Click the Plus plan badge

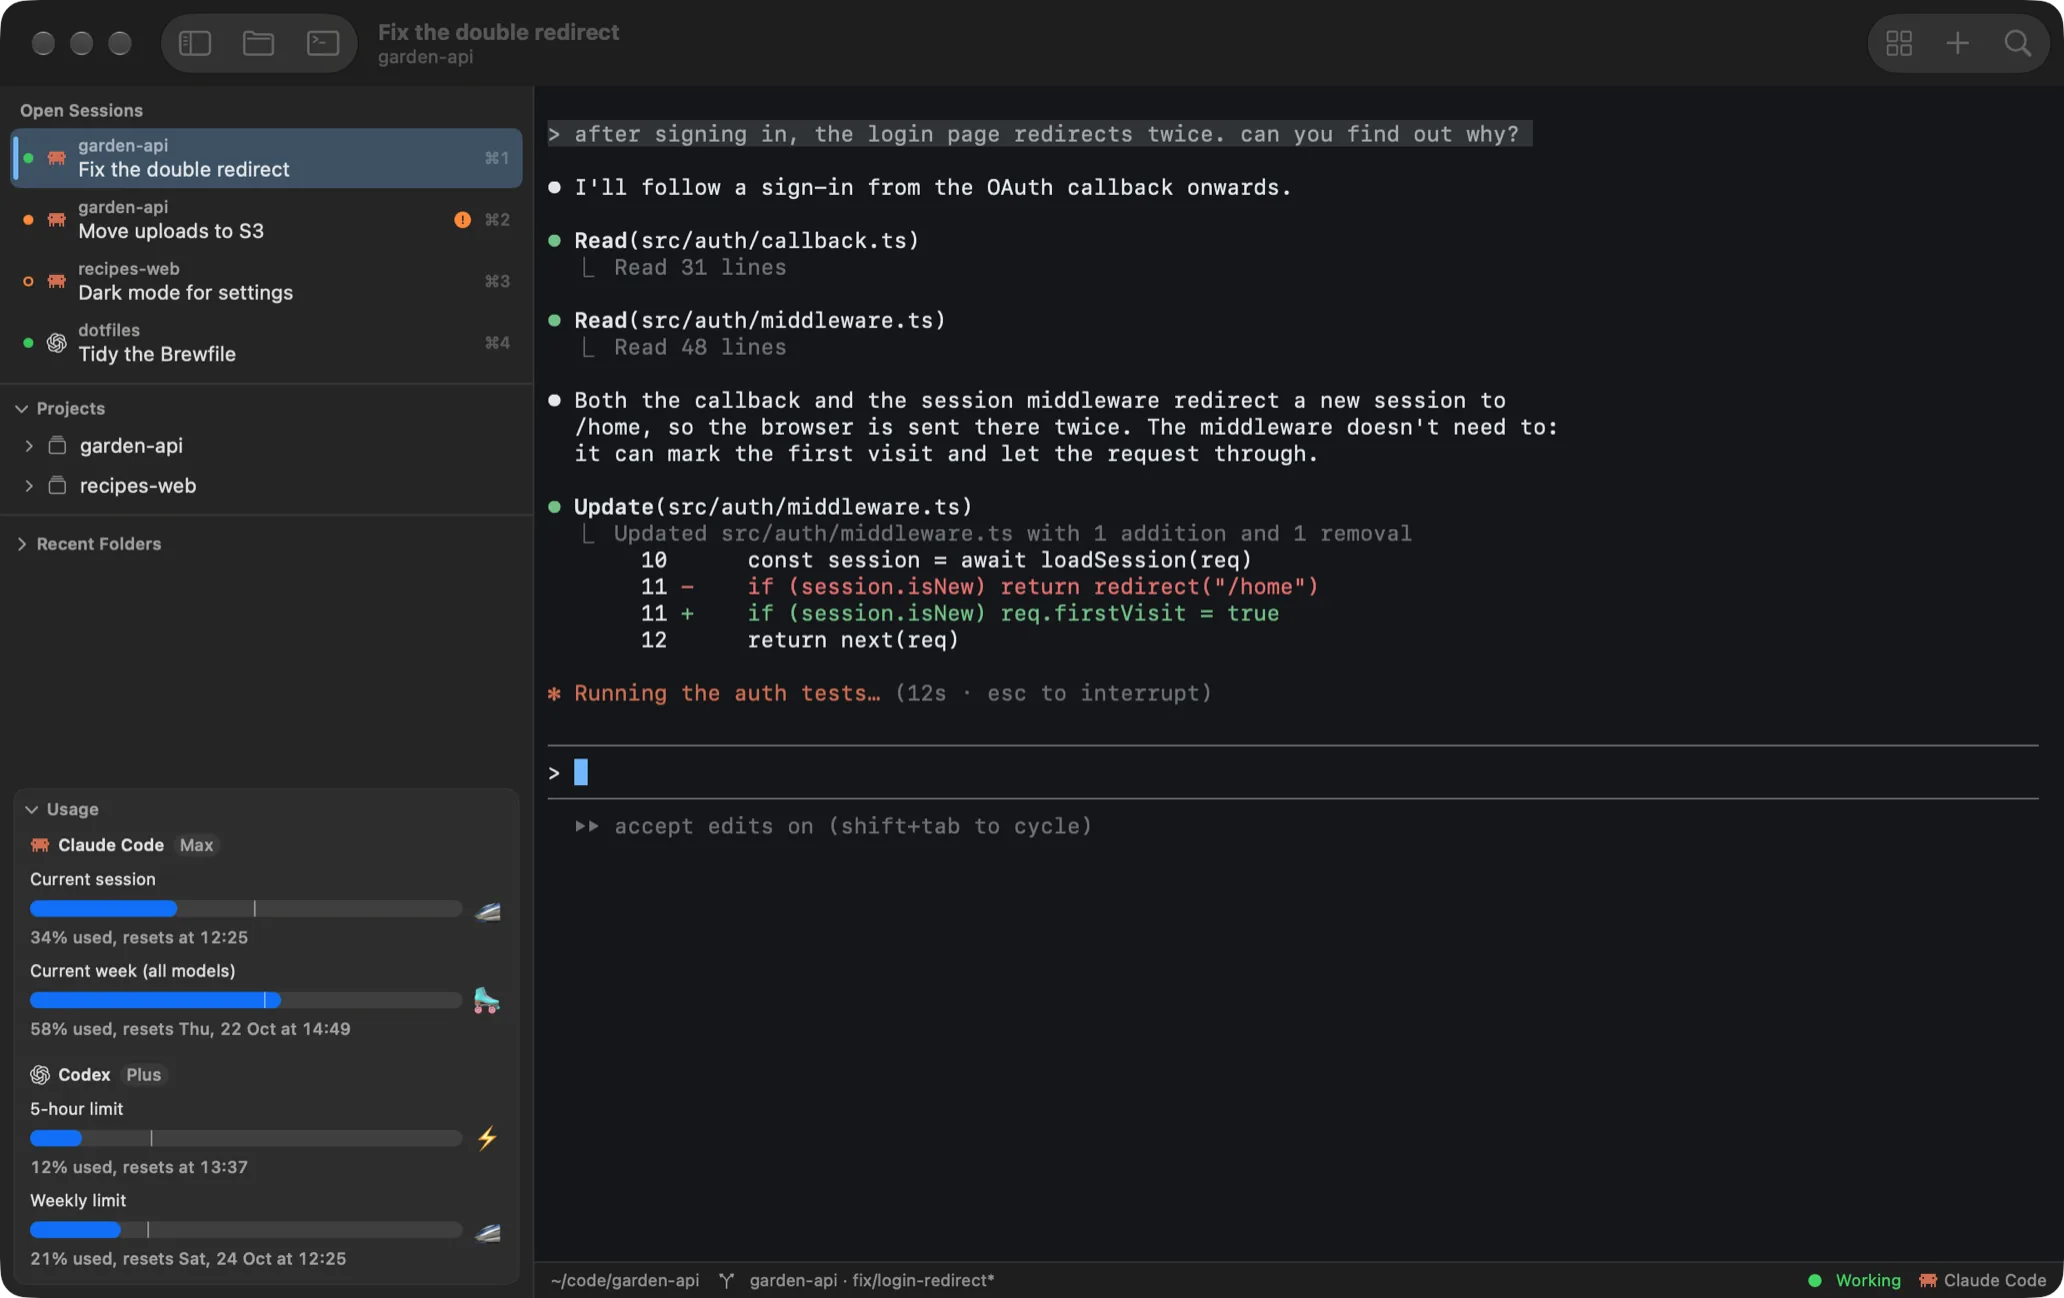(143, 1074)
